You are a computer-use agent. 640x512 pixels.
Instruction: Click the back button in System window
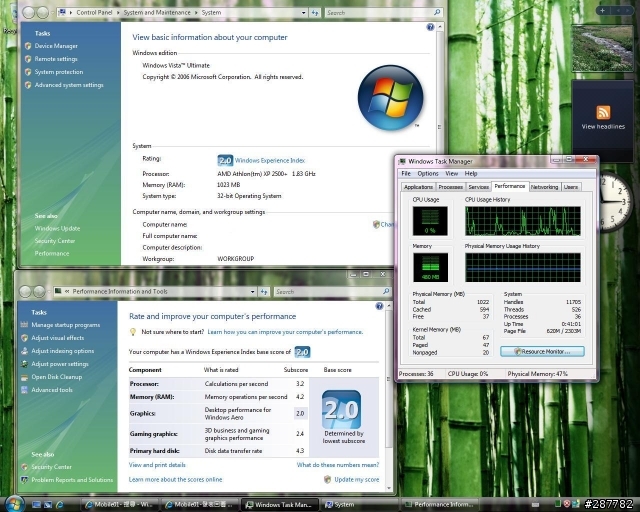coord(29,12)
